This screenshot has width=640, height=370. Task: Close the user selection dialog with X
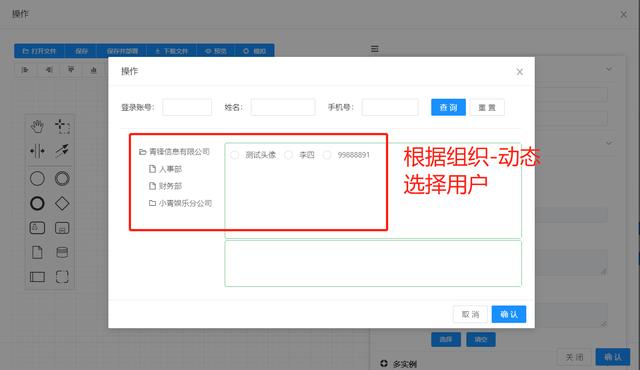(x=520, y=72)
